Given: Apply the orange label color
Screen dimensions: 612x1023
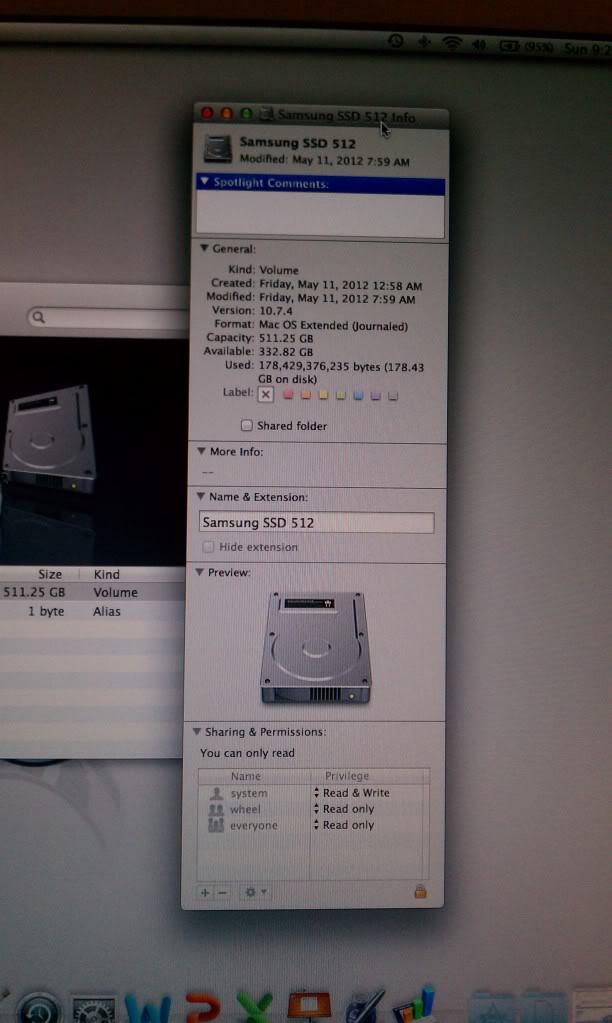Looking at the screenshot, I should pyautogui.click(x=305, y=395).
